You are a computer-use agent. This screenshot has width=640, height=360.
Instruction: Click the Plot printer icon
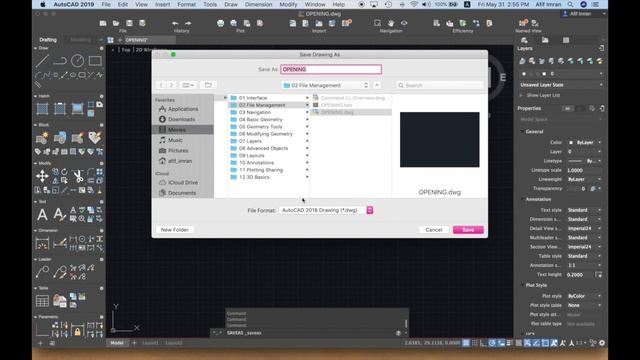click(x=220, y=23)
